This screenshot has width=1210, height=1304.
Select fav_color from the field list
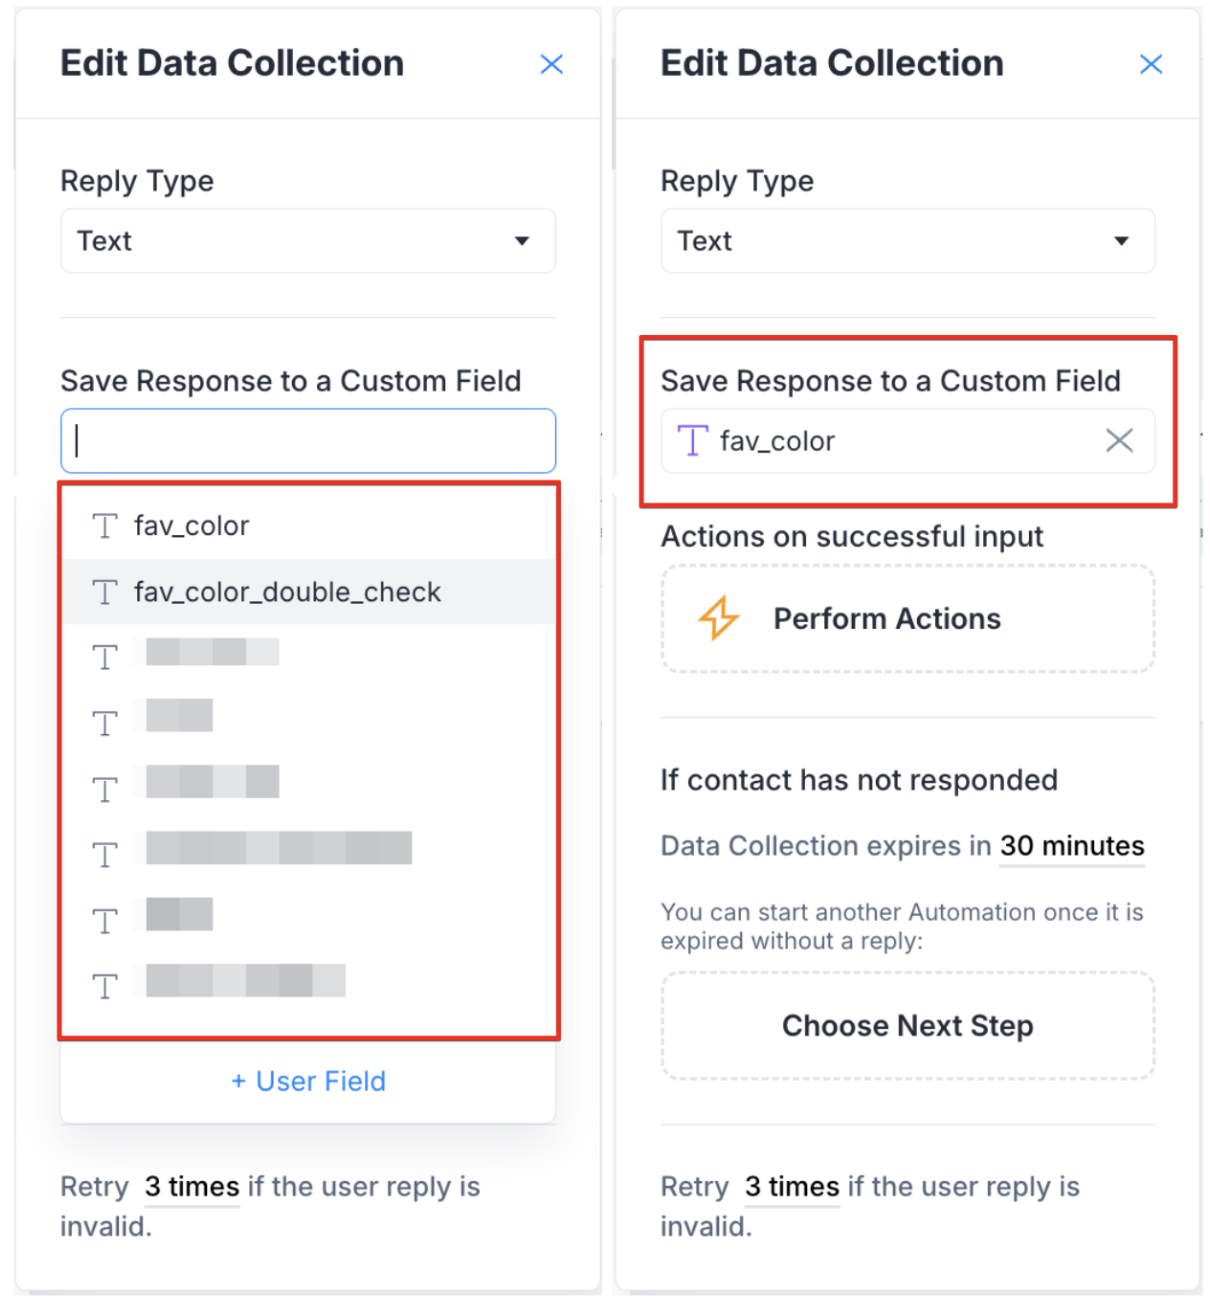click(x=192, y=526)
